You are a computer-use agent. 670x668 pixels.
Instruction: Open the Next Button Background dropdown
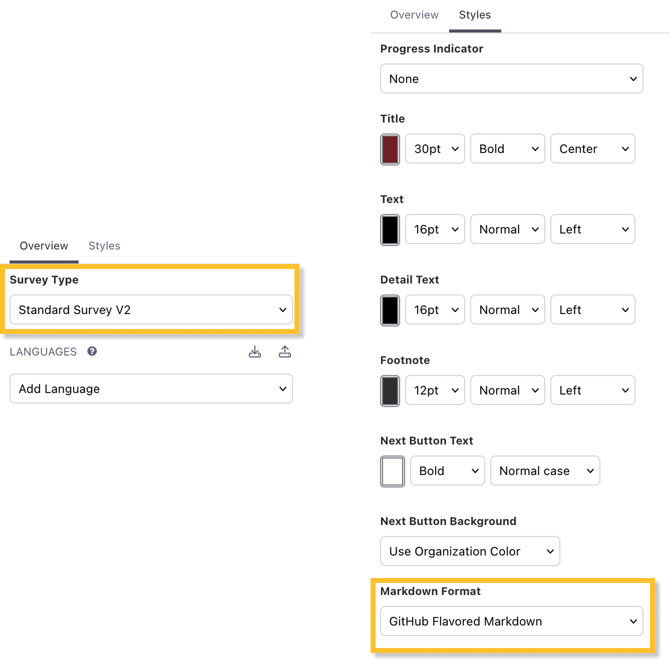[x=470, y=551]
